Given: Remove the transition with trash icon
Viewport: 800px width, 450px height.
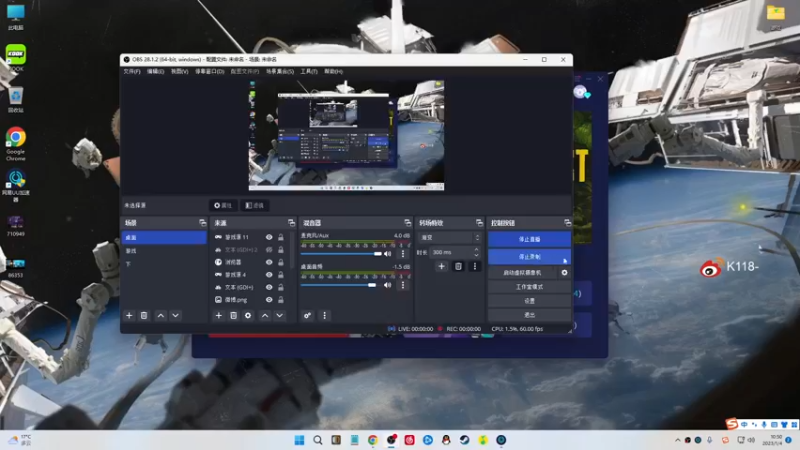Looking at the screenshot, I should (458, 266).
